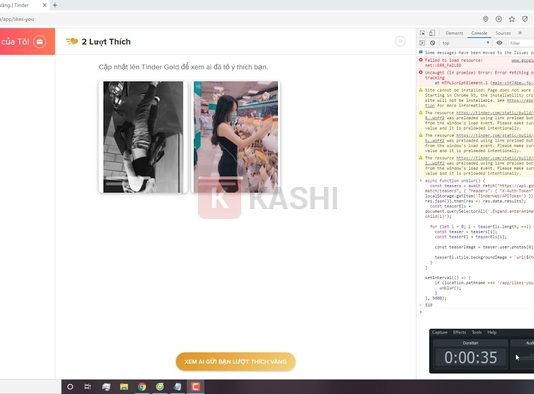Open the Sources tab in DevTools

[x=503, y=33]
